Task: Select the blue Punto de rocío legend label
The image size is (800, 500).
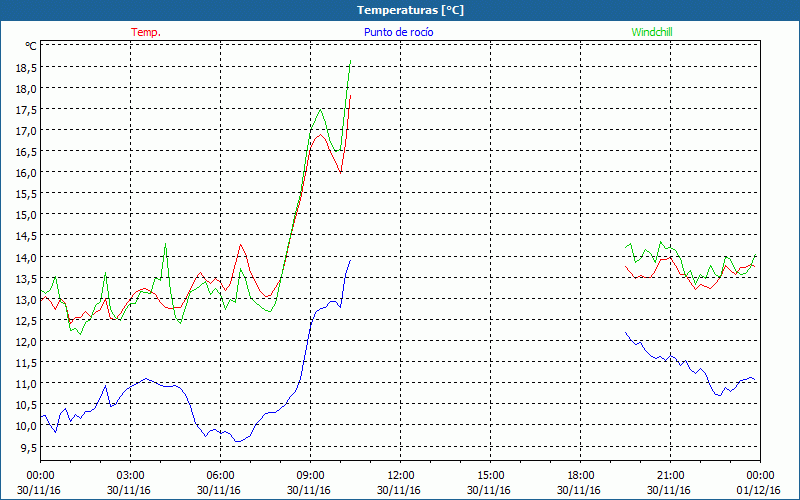Action: (398, 32)
